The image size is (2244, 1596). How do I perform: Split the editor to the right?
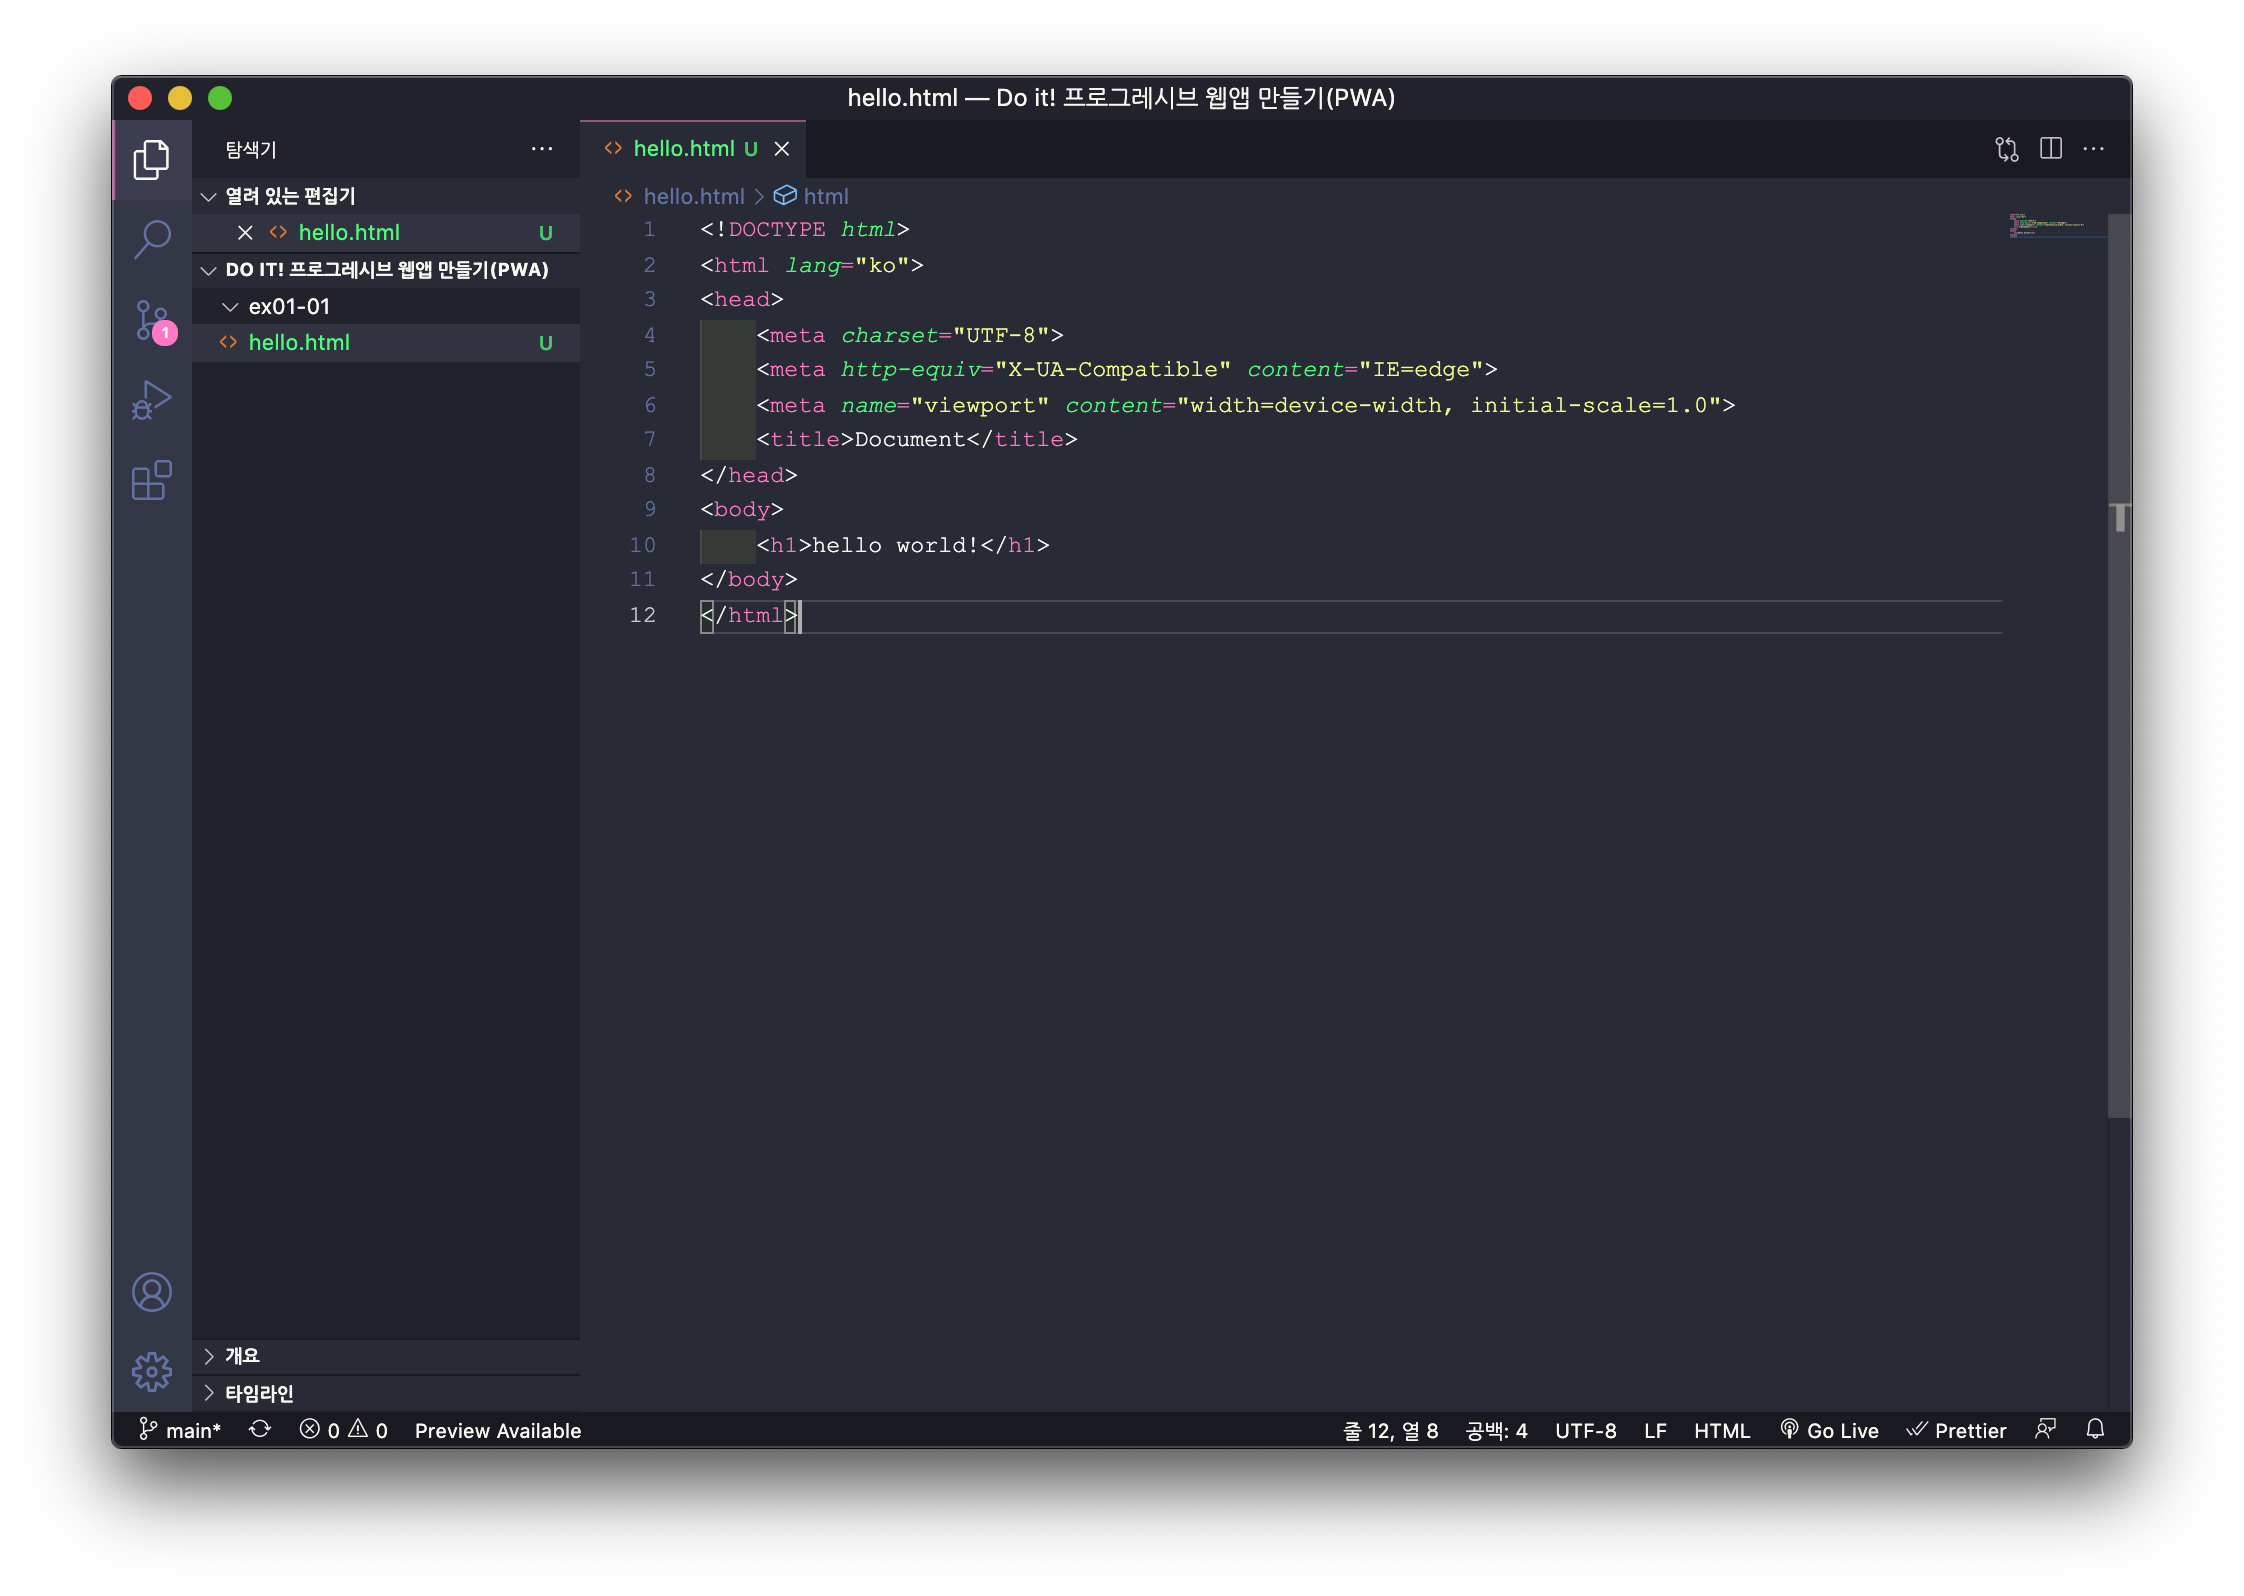(2050, 149)
